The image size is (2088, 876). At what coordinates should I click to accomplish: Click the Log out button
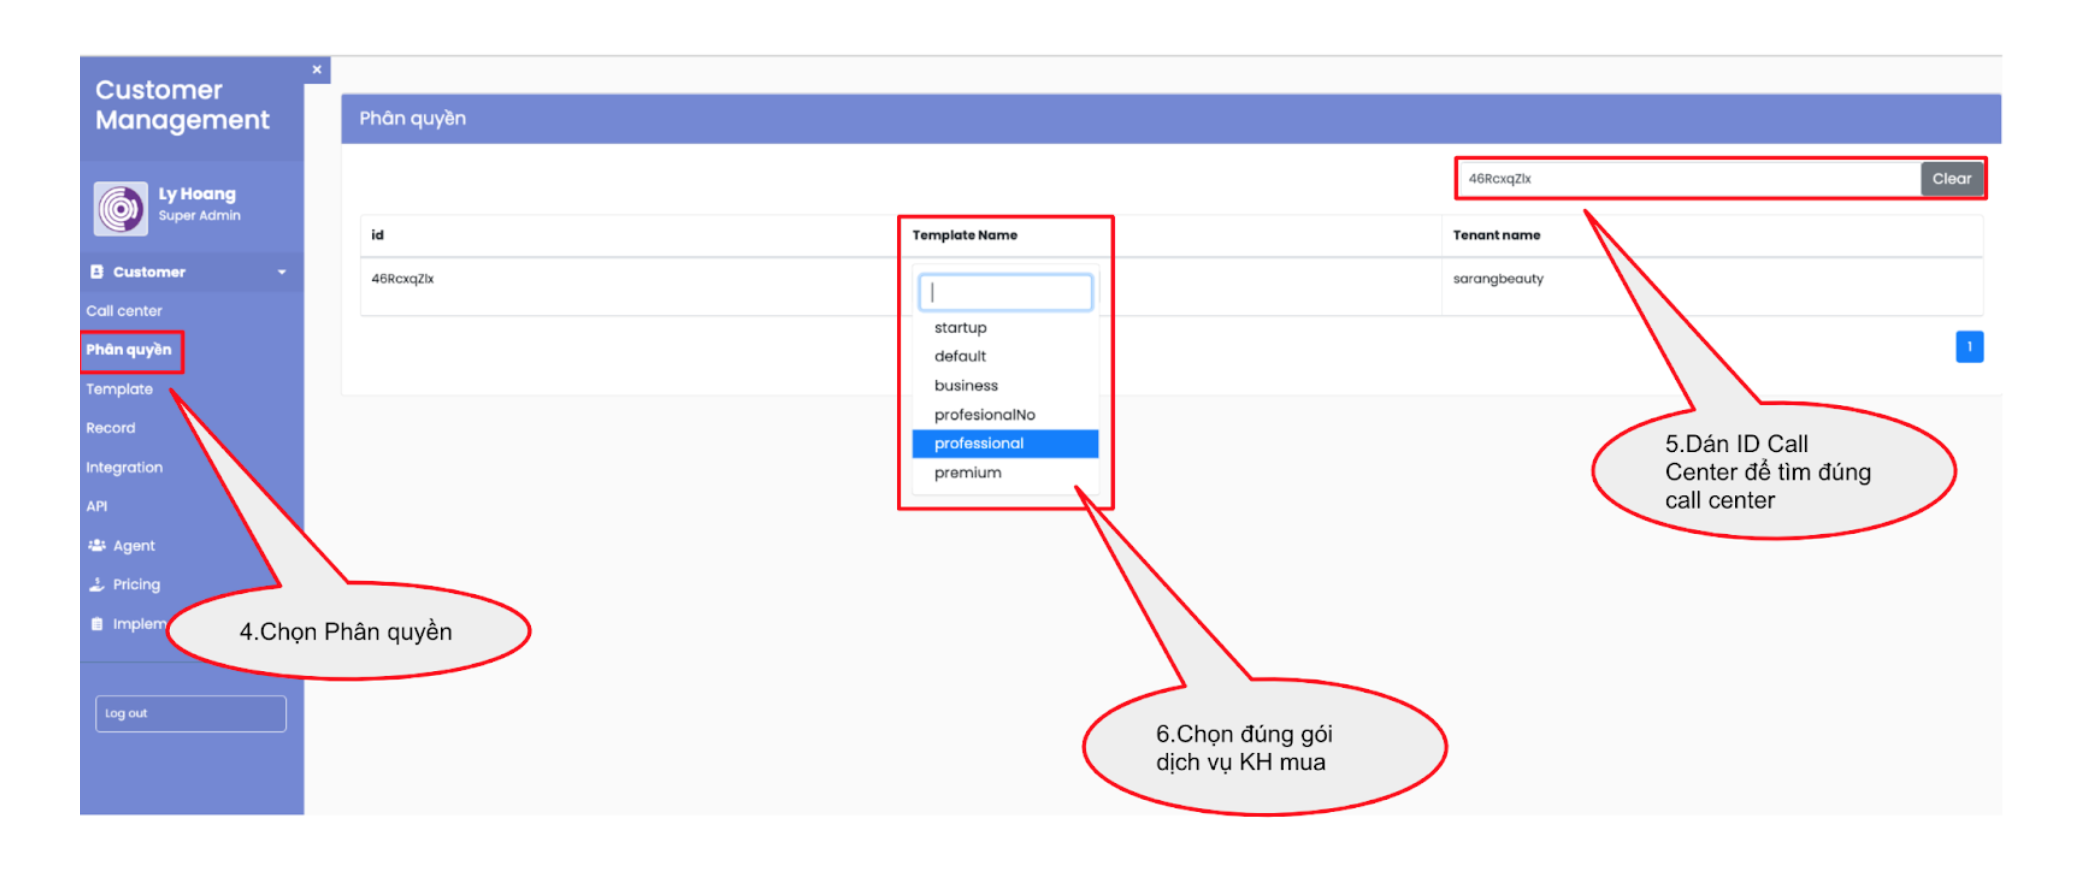pyautogui.click(x=190, y=713)
